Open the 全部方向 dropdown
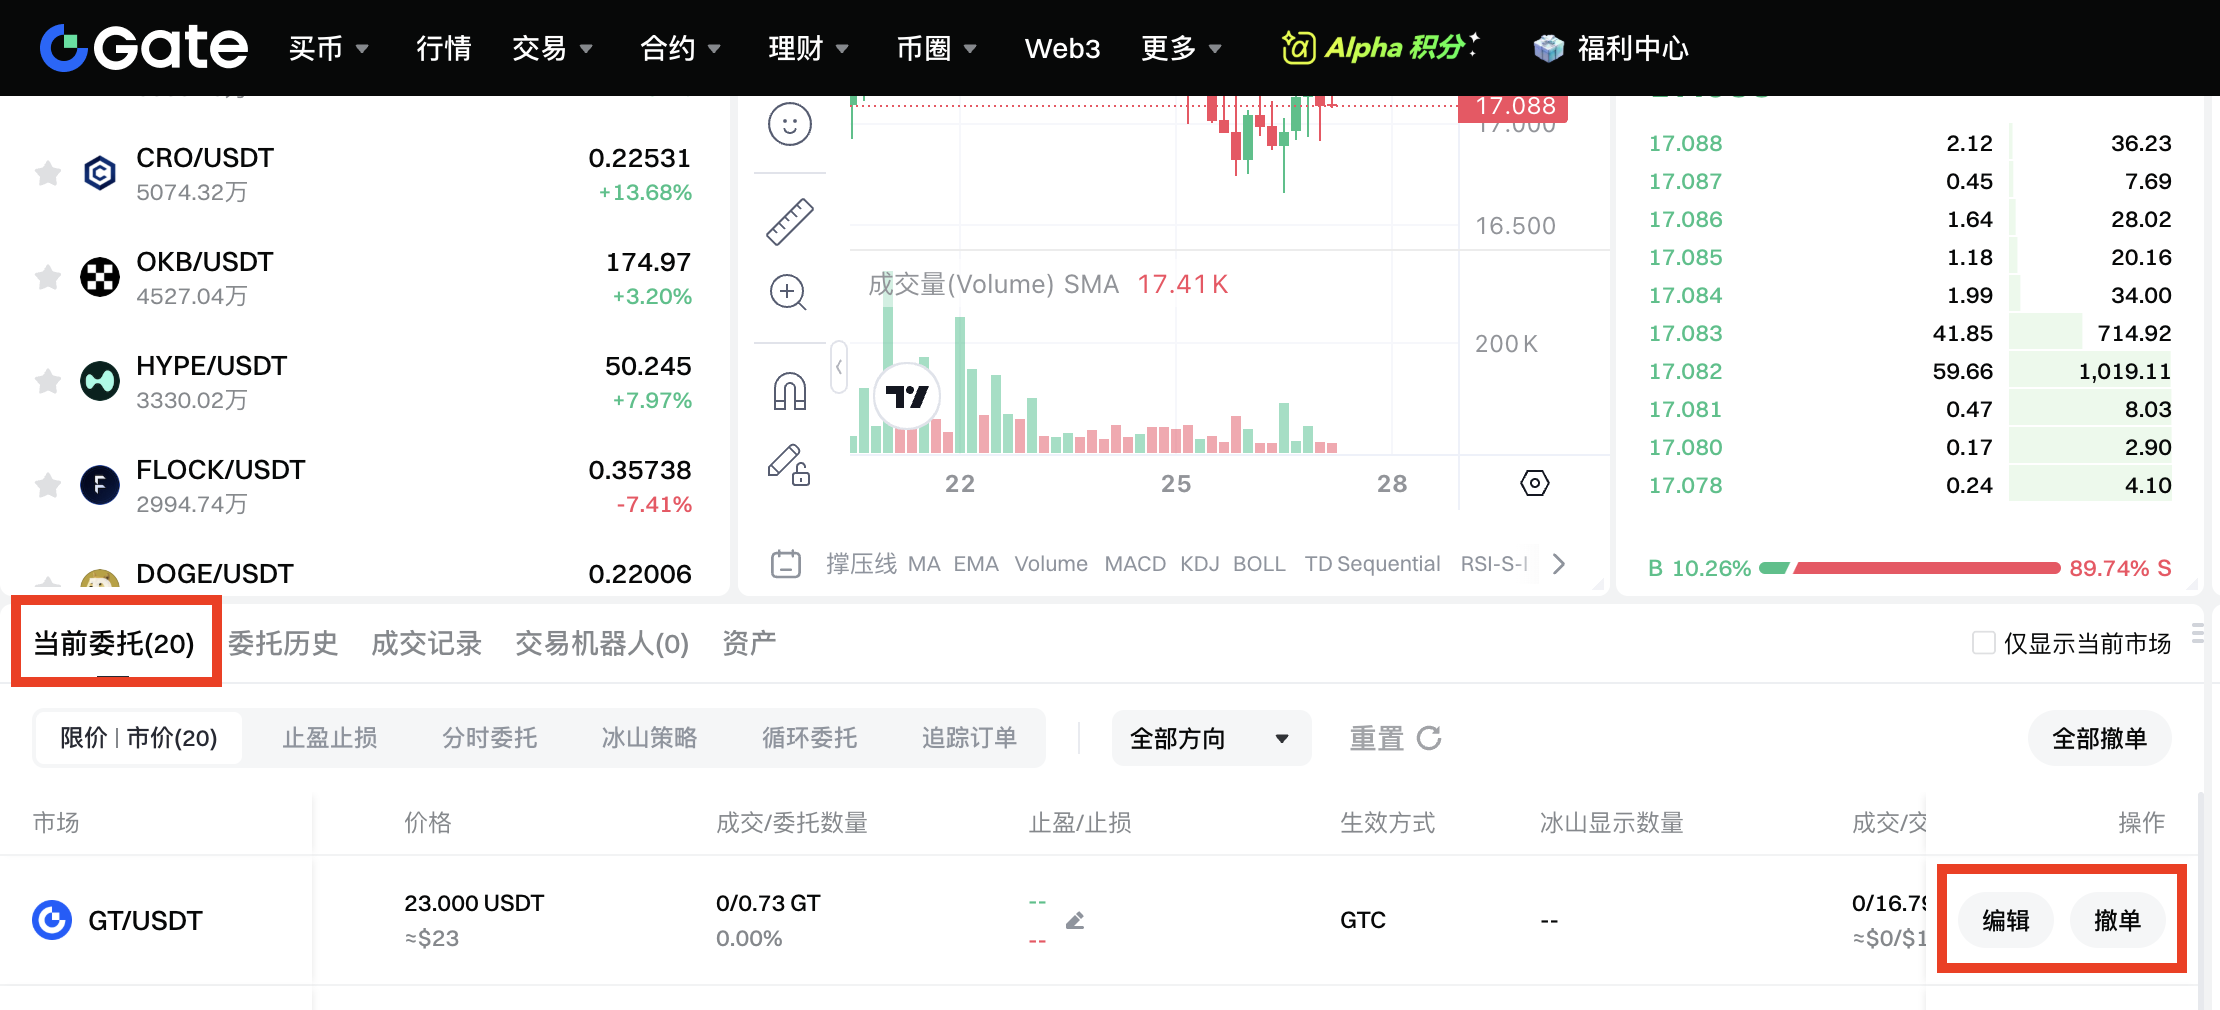 [1210, 739]
